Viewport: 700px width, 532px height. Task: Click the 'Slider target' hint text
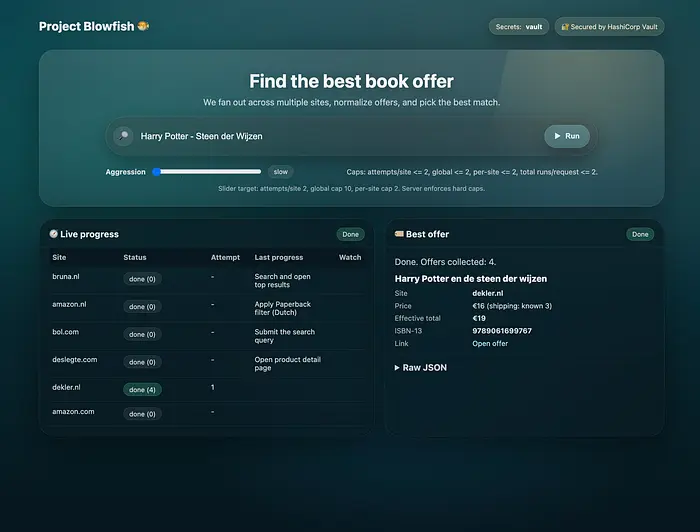point(351,188)
